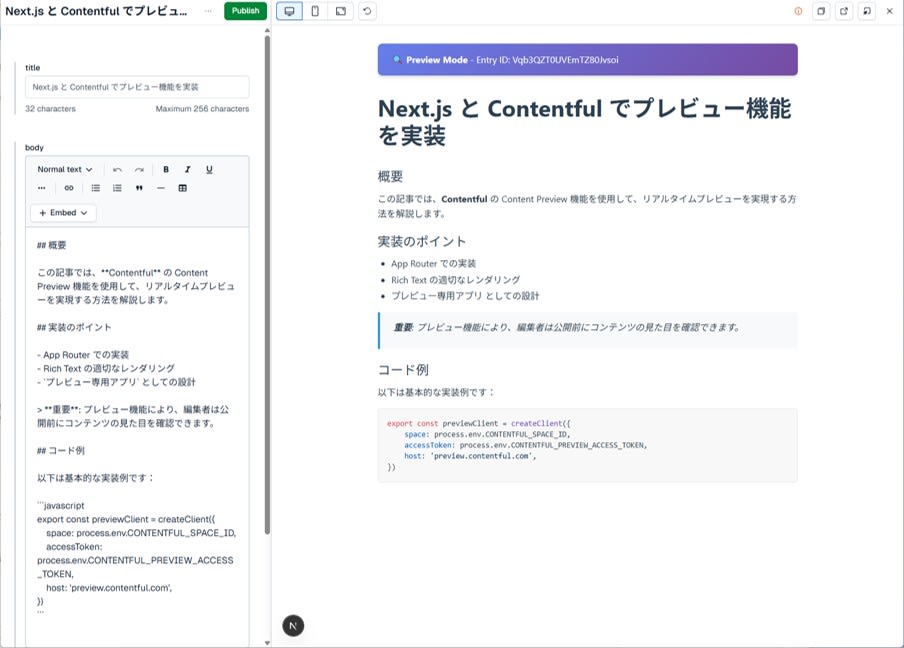Redo the last edit in body editor

(139, 169)
